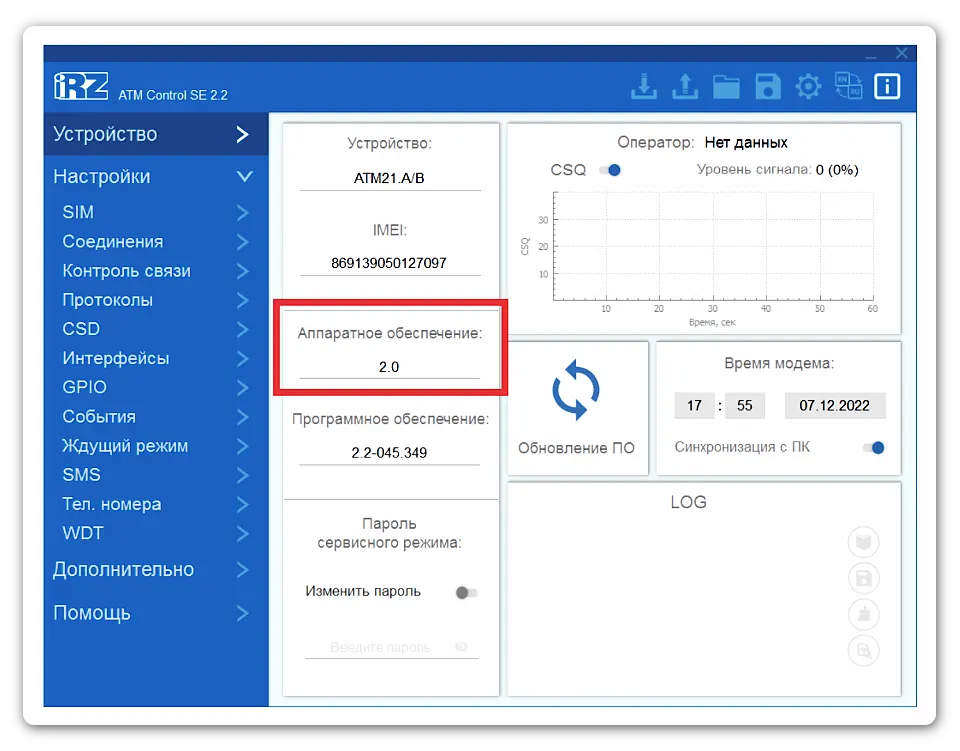
Task: Collapse the Настройки section chevron
Action: [x=244, y=176]
